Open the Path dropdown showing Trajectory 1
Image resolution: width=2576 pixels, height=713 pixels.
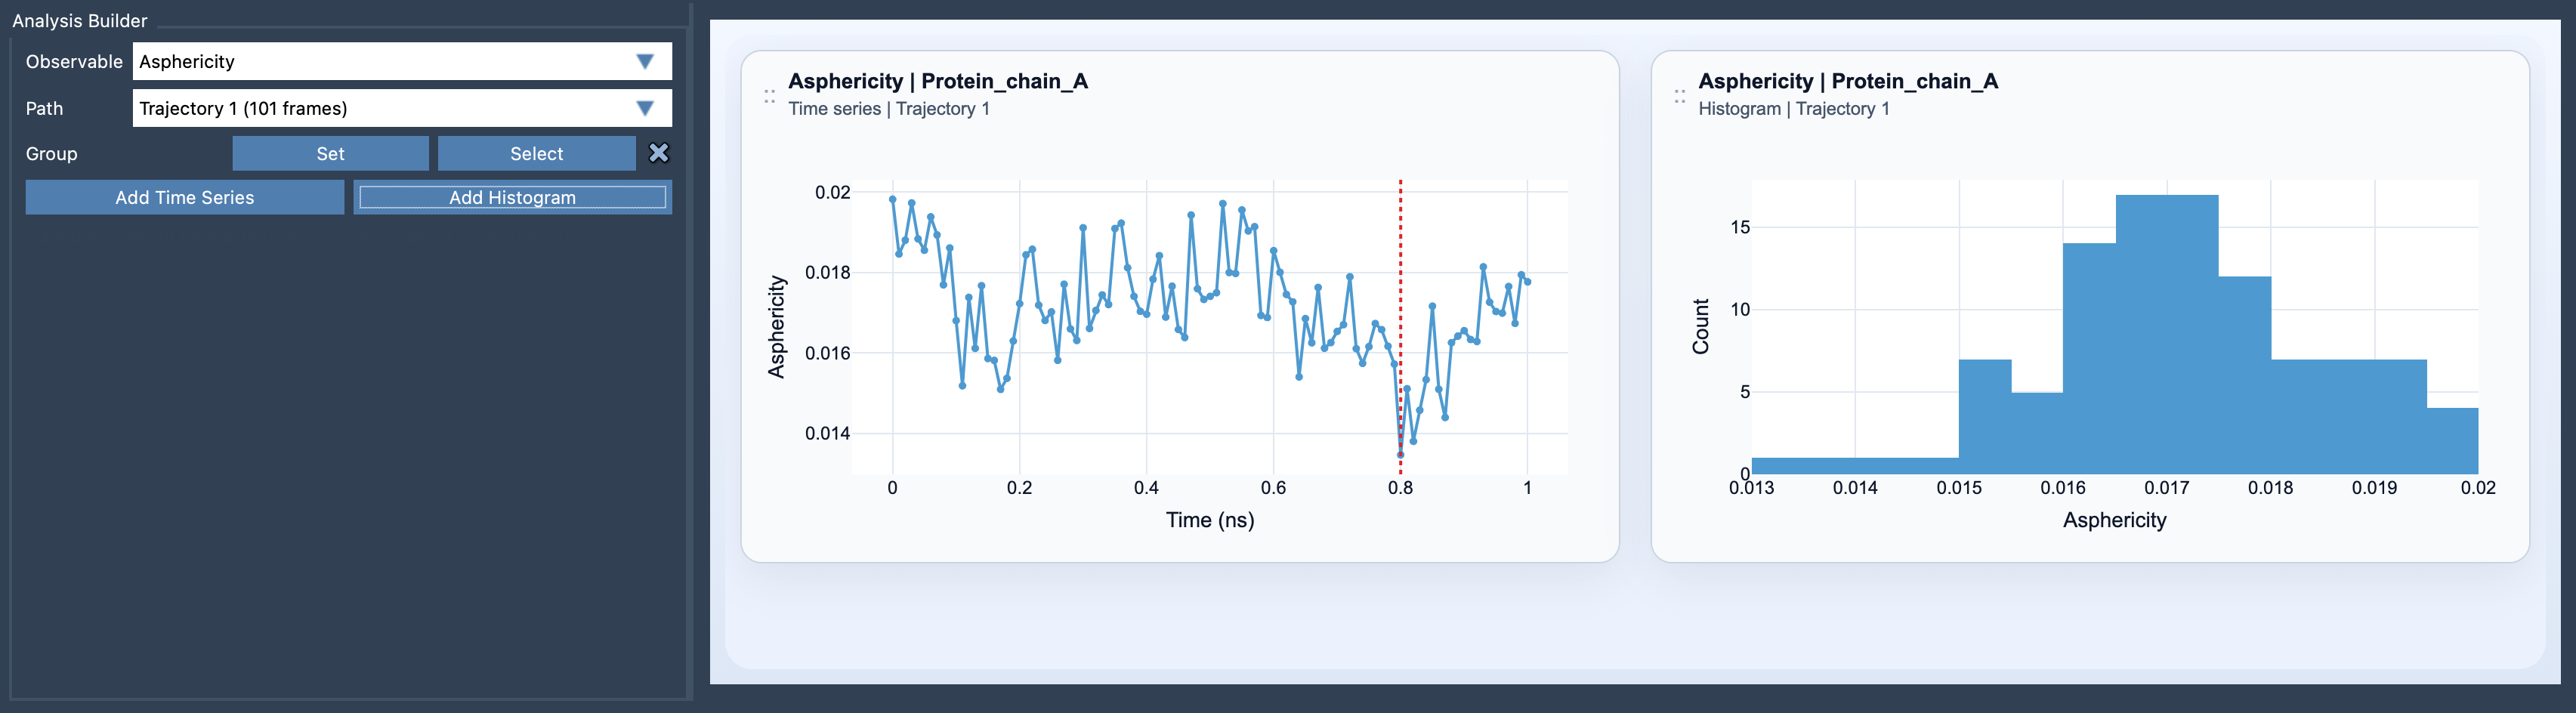point(400,108)
